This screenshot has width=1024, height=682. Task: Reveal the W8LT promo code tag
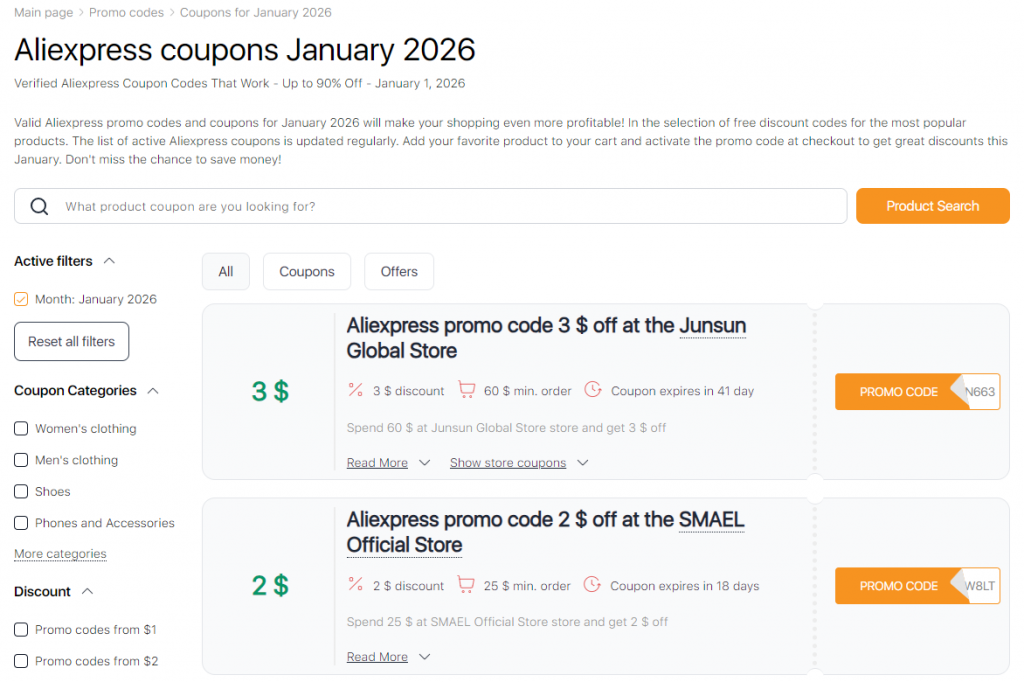pyautogui.click(x=917, y=585)
